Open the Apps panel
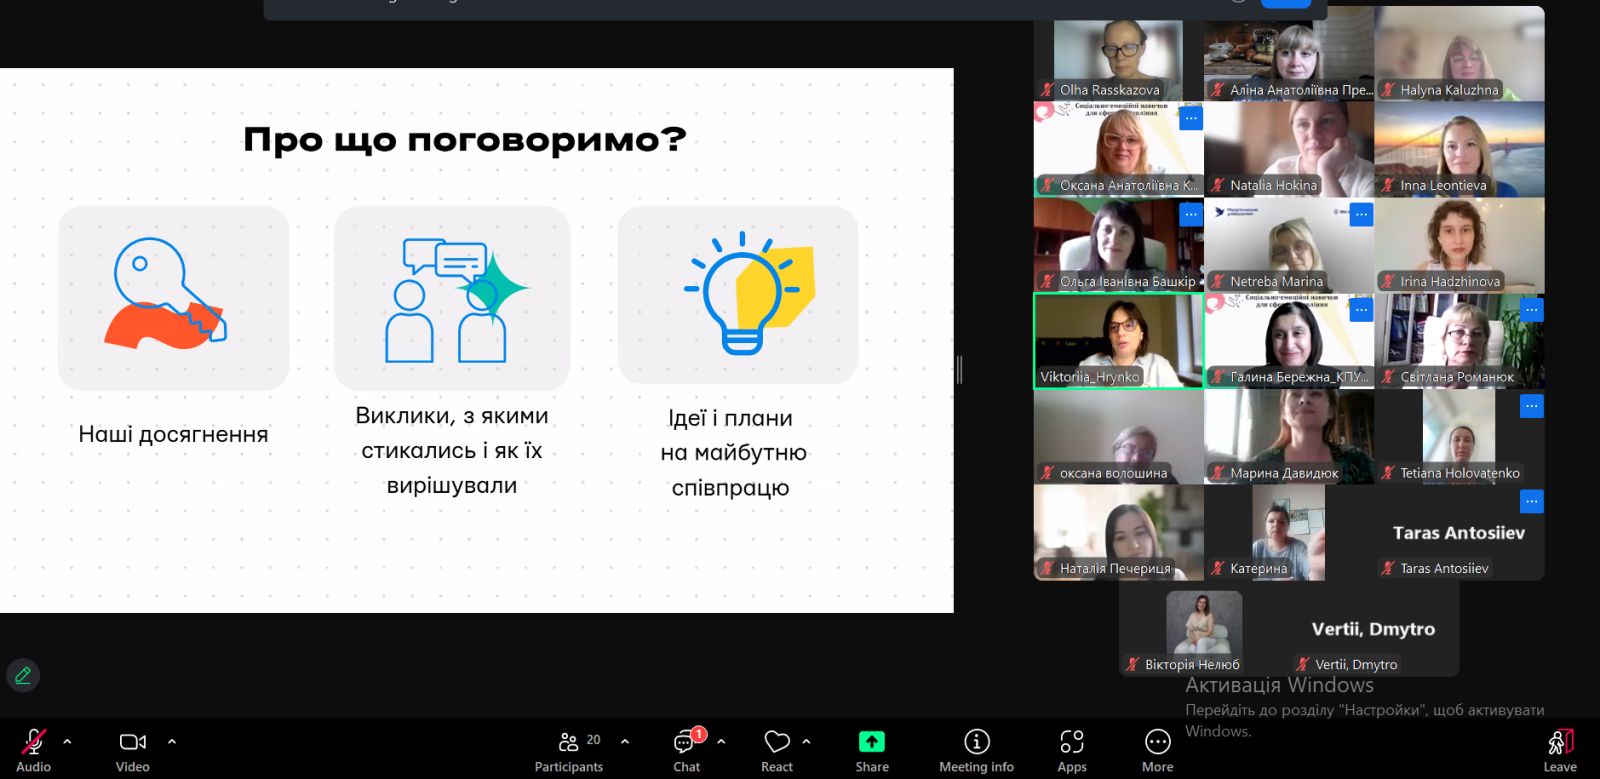Viewport: 1600px width, 779px height. pos(1072,751)
